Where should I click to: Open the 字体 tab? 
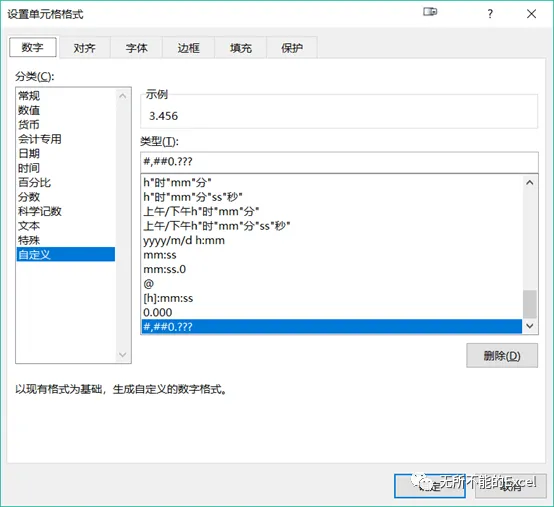(x=136, y=48)
